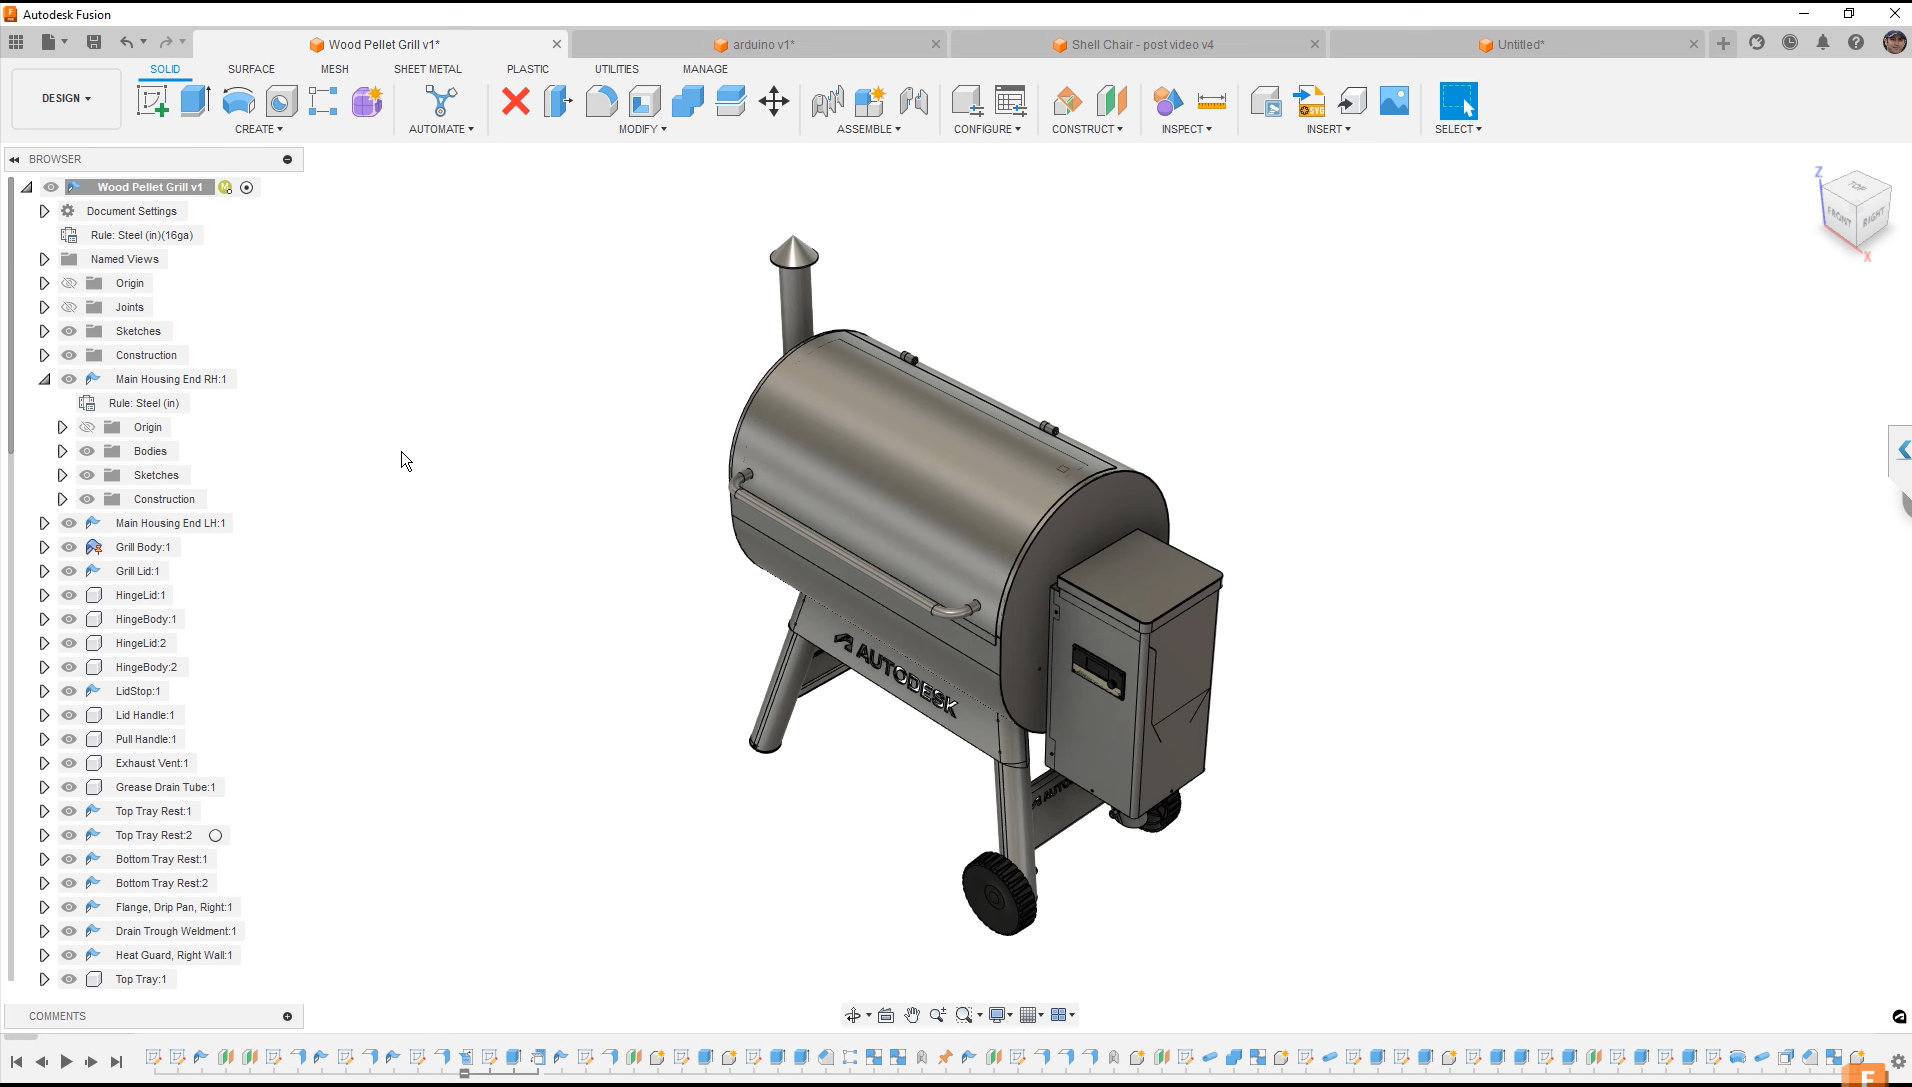
Task: Select the Create Sketch tool
Action: 152,101
